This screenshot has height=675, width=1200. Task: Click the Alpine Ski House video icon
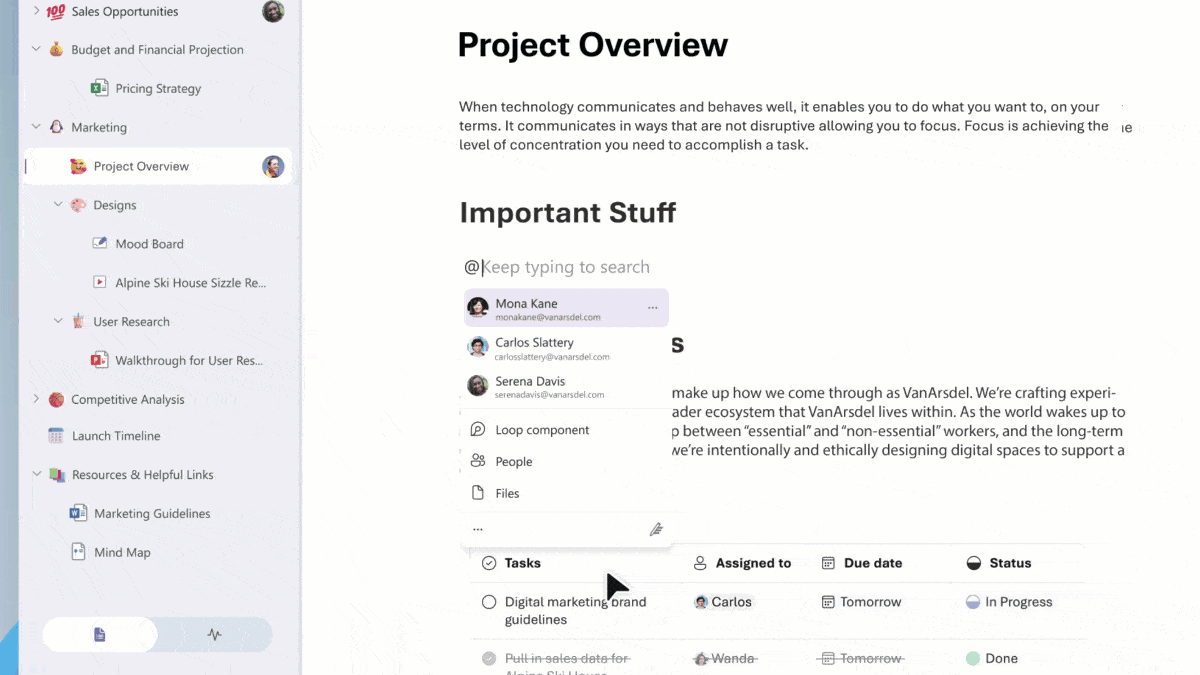pyautogui.click(x=99, y=282)
